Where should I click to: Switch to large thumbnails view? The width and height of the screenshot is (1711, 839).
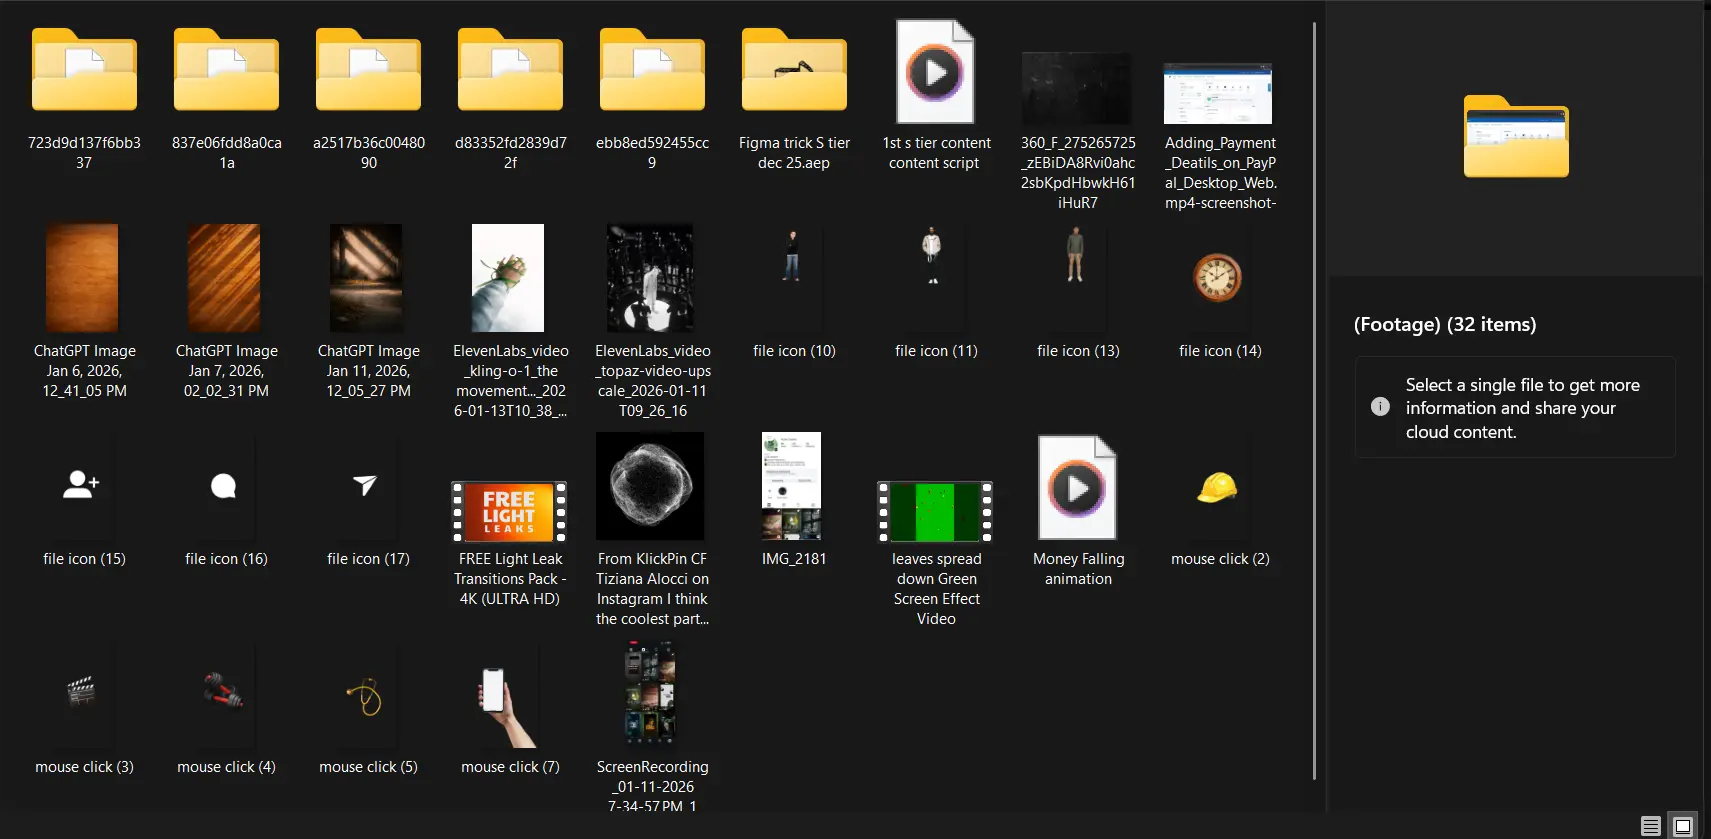pyautogui.click(x=1684, y=826)
